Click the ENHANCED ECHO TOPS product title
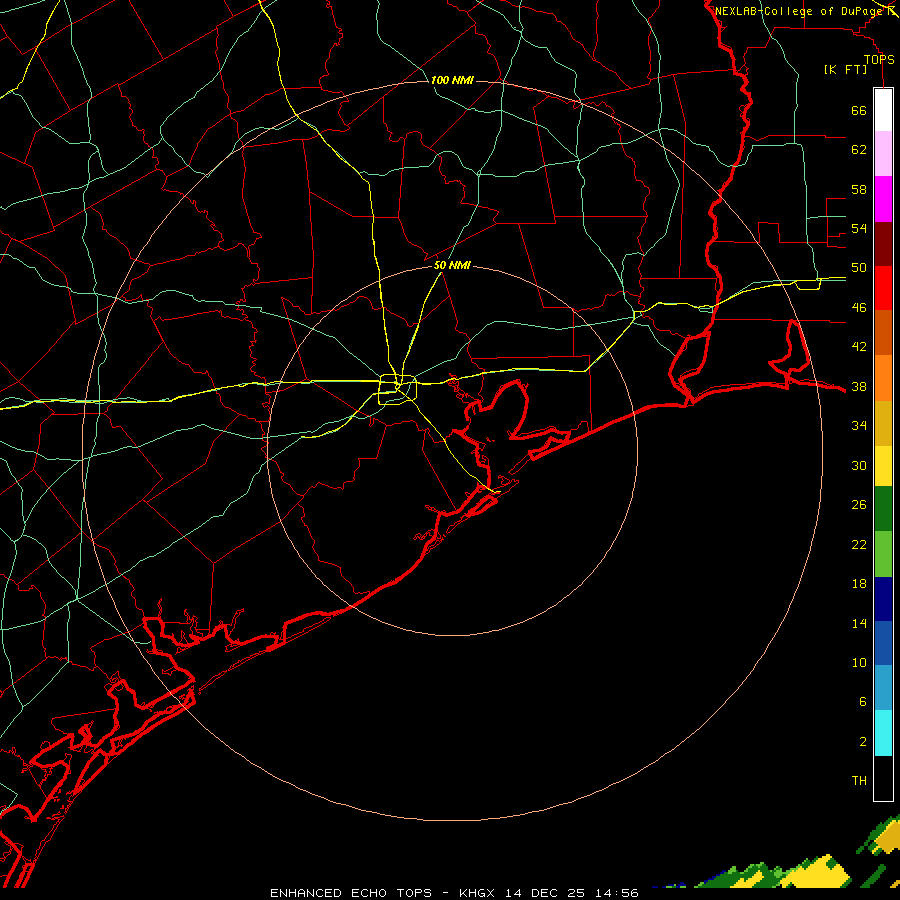The height and width of the screenshot is (900, 900). point(350,893)
